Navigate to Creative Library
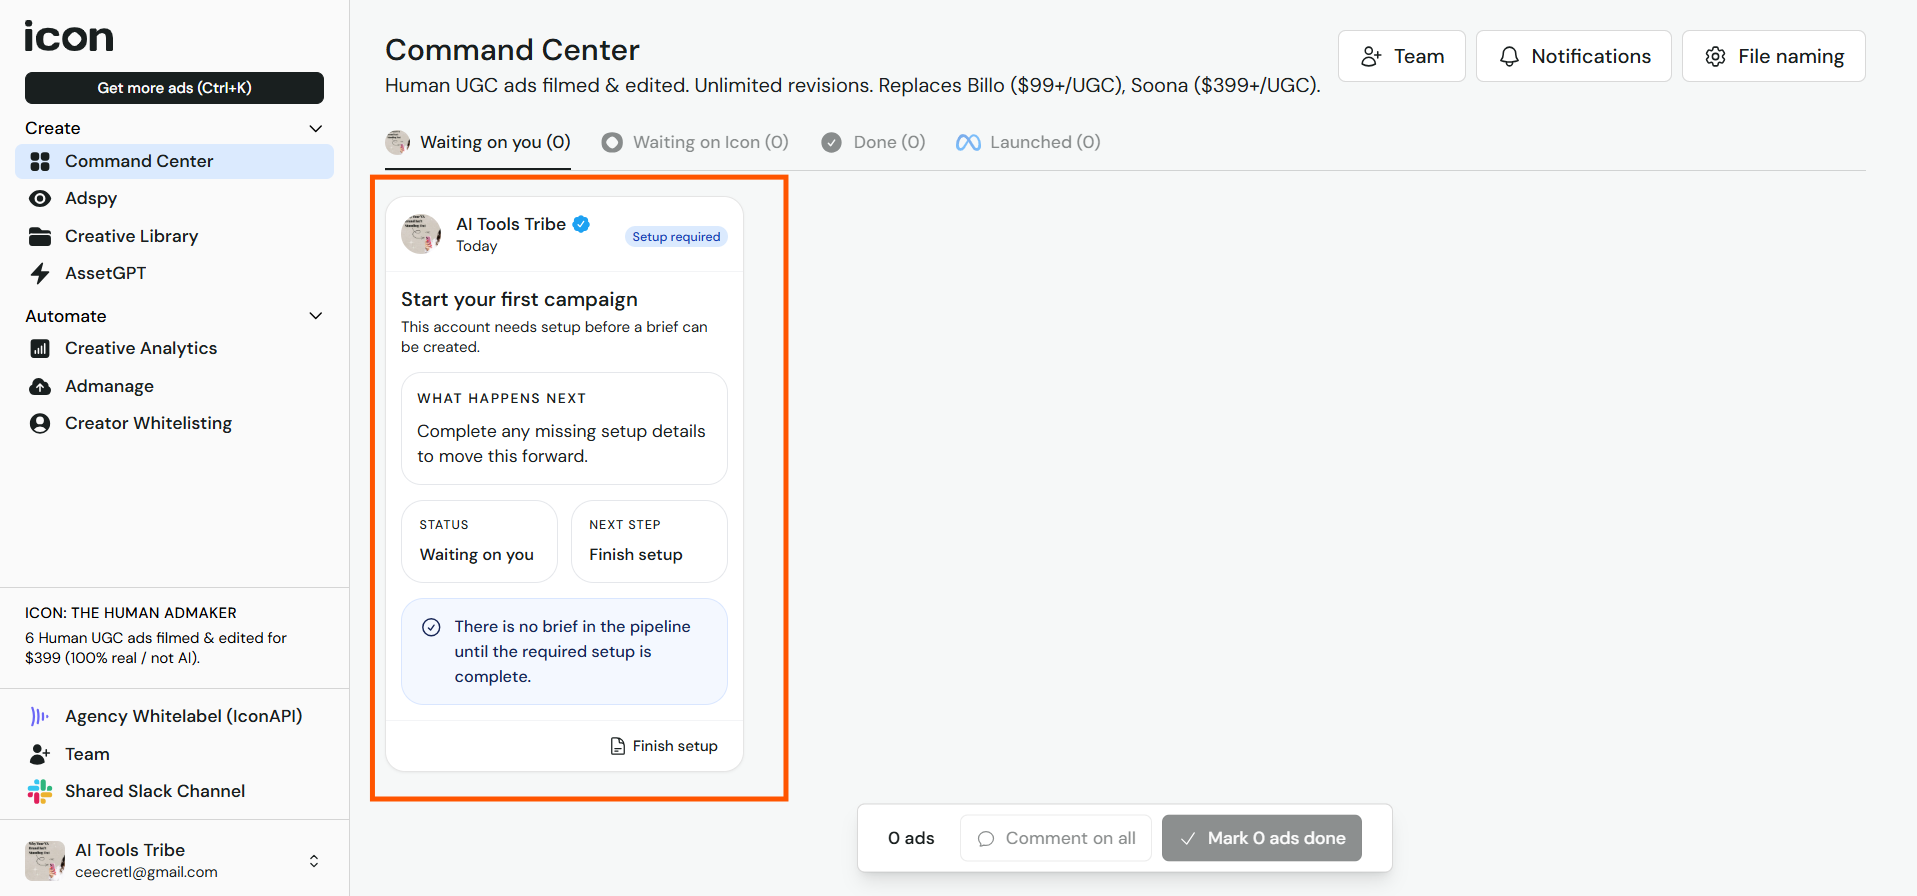This screenshot has width=1917, height=896. [x=131, y=236]
